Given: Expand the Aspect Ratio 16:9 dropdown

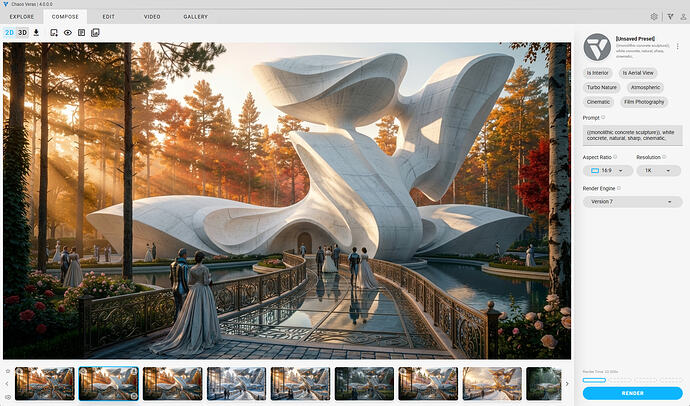Looking at the screenshot, I should point(606,170).
